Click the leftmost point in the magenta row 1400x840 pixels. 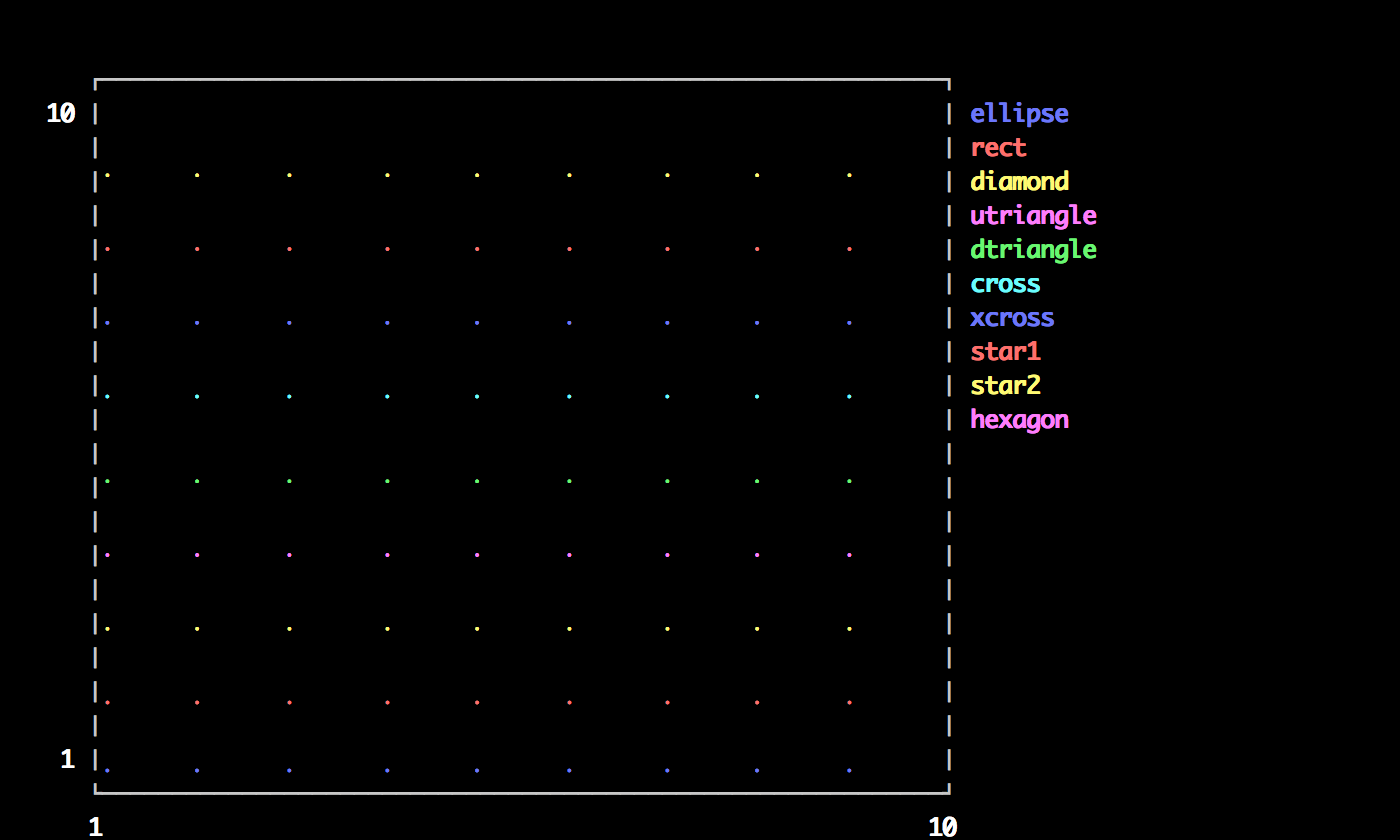[x=107, y=555]
